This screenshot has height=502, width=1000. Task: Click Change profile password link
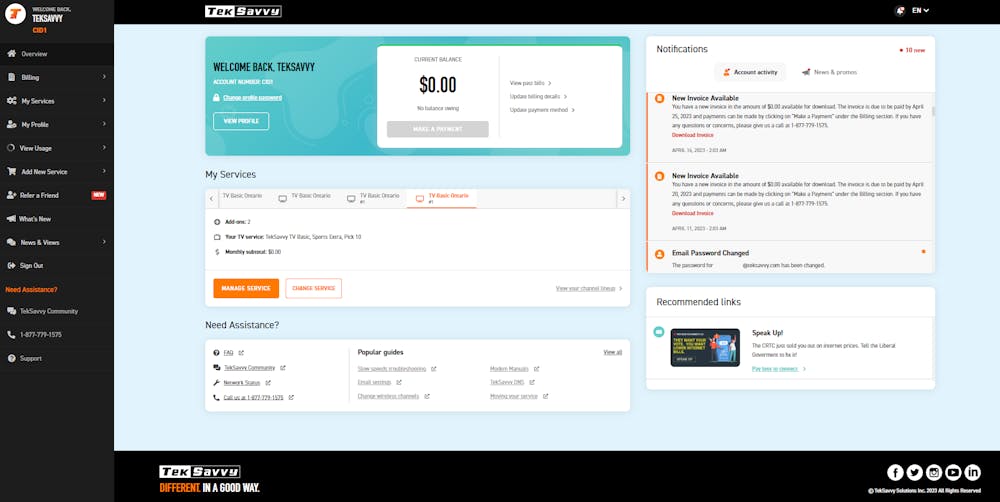(253, 98)
